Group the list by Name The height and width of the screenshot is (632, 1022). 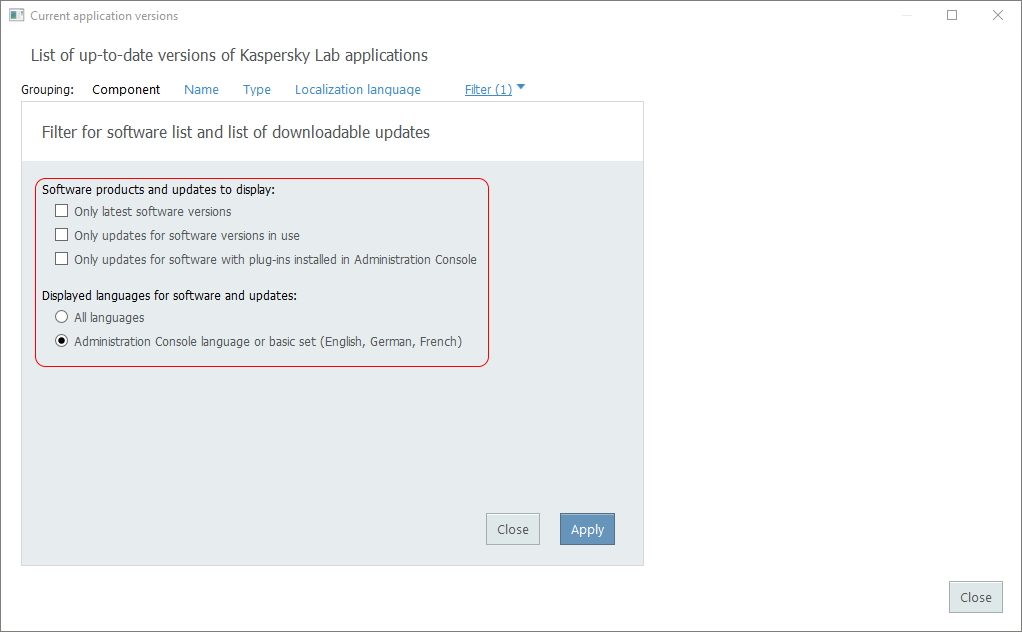coord(201,90)
